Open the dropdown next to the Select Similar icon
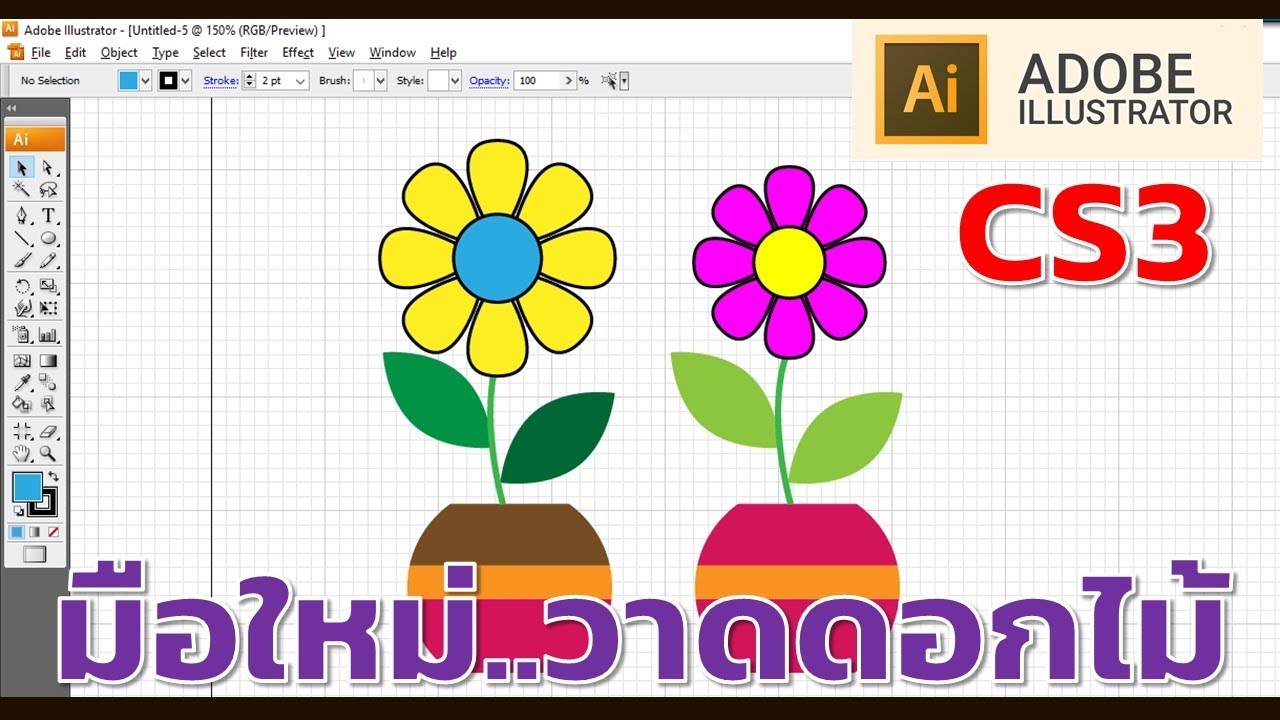 click(x=625, y=81)
